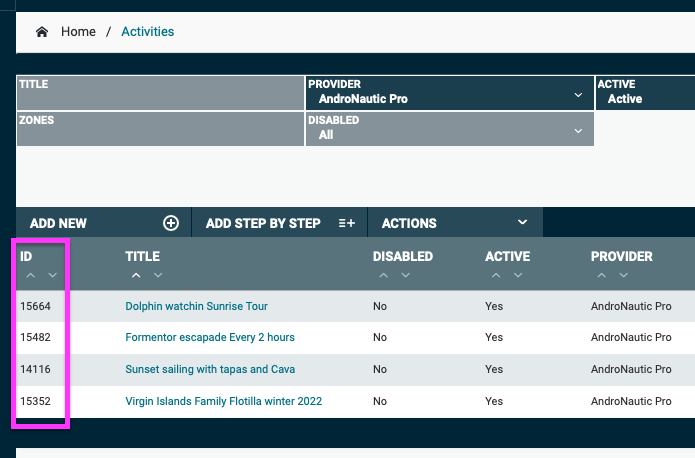Sort Provider column ascending with up arrow
Image resolution: width=695 pixels, height=458 pixels.
click(601, 275)
